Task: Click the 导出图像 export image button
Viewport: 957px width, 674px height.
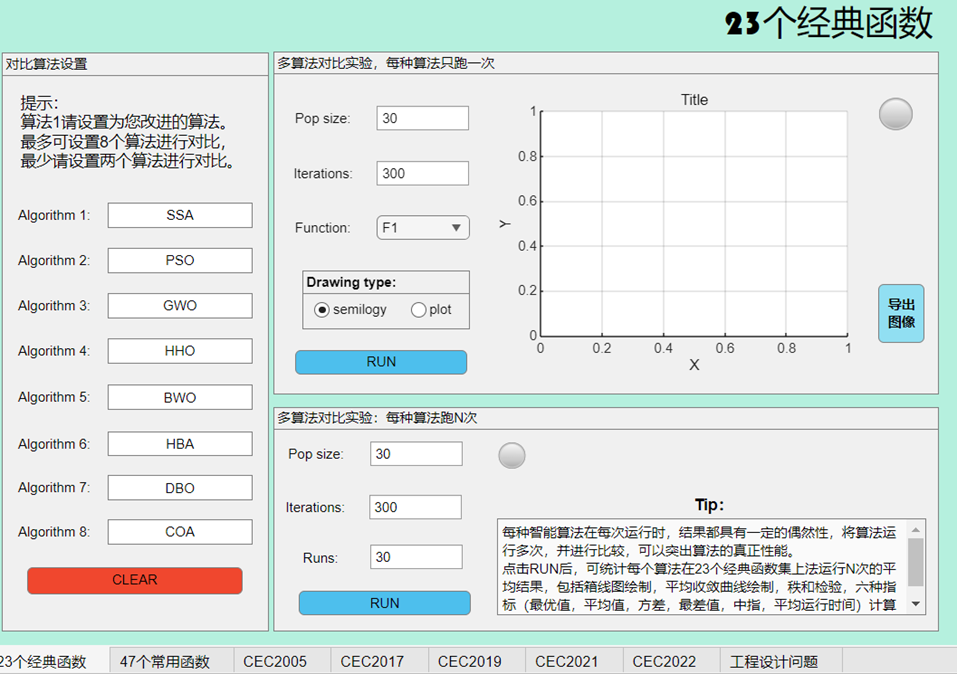Action: coord(901,313)
